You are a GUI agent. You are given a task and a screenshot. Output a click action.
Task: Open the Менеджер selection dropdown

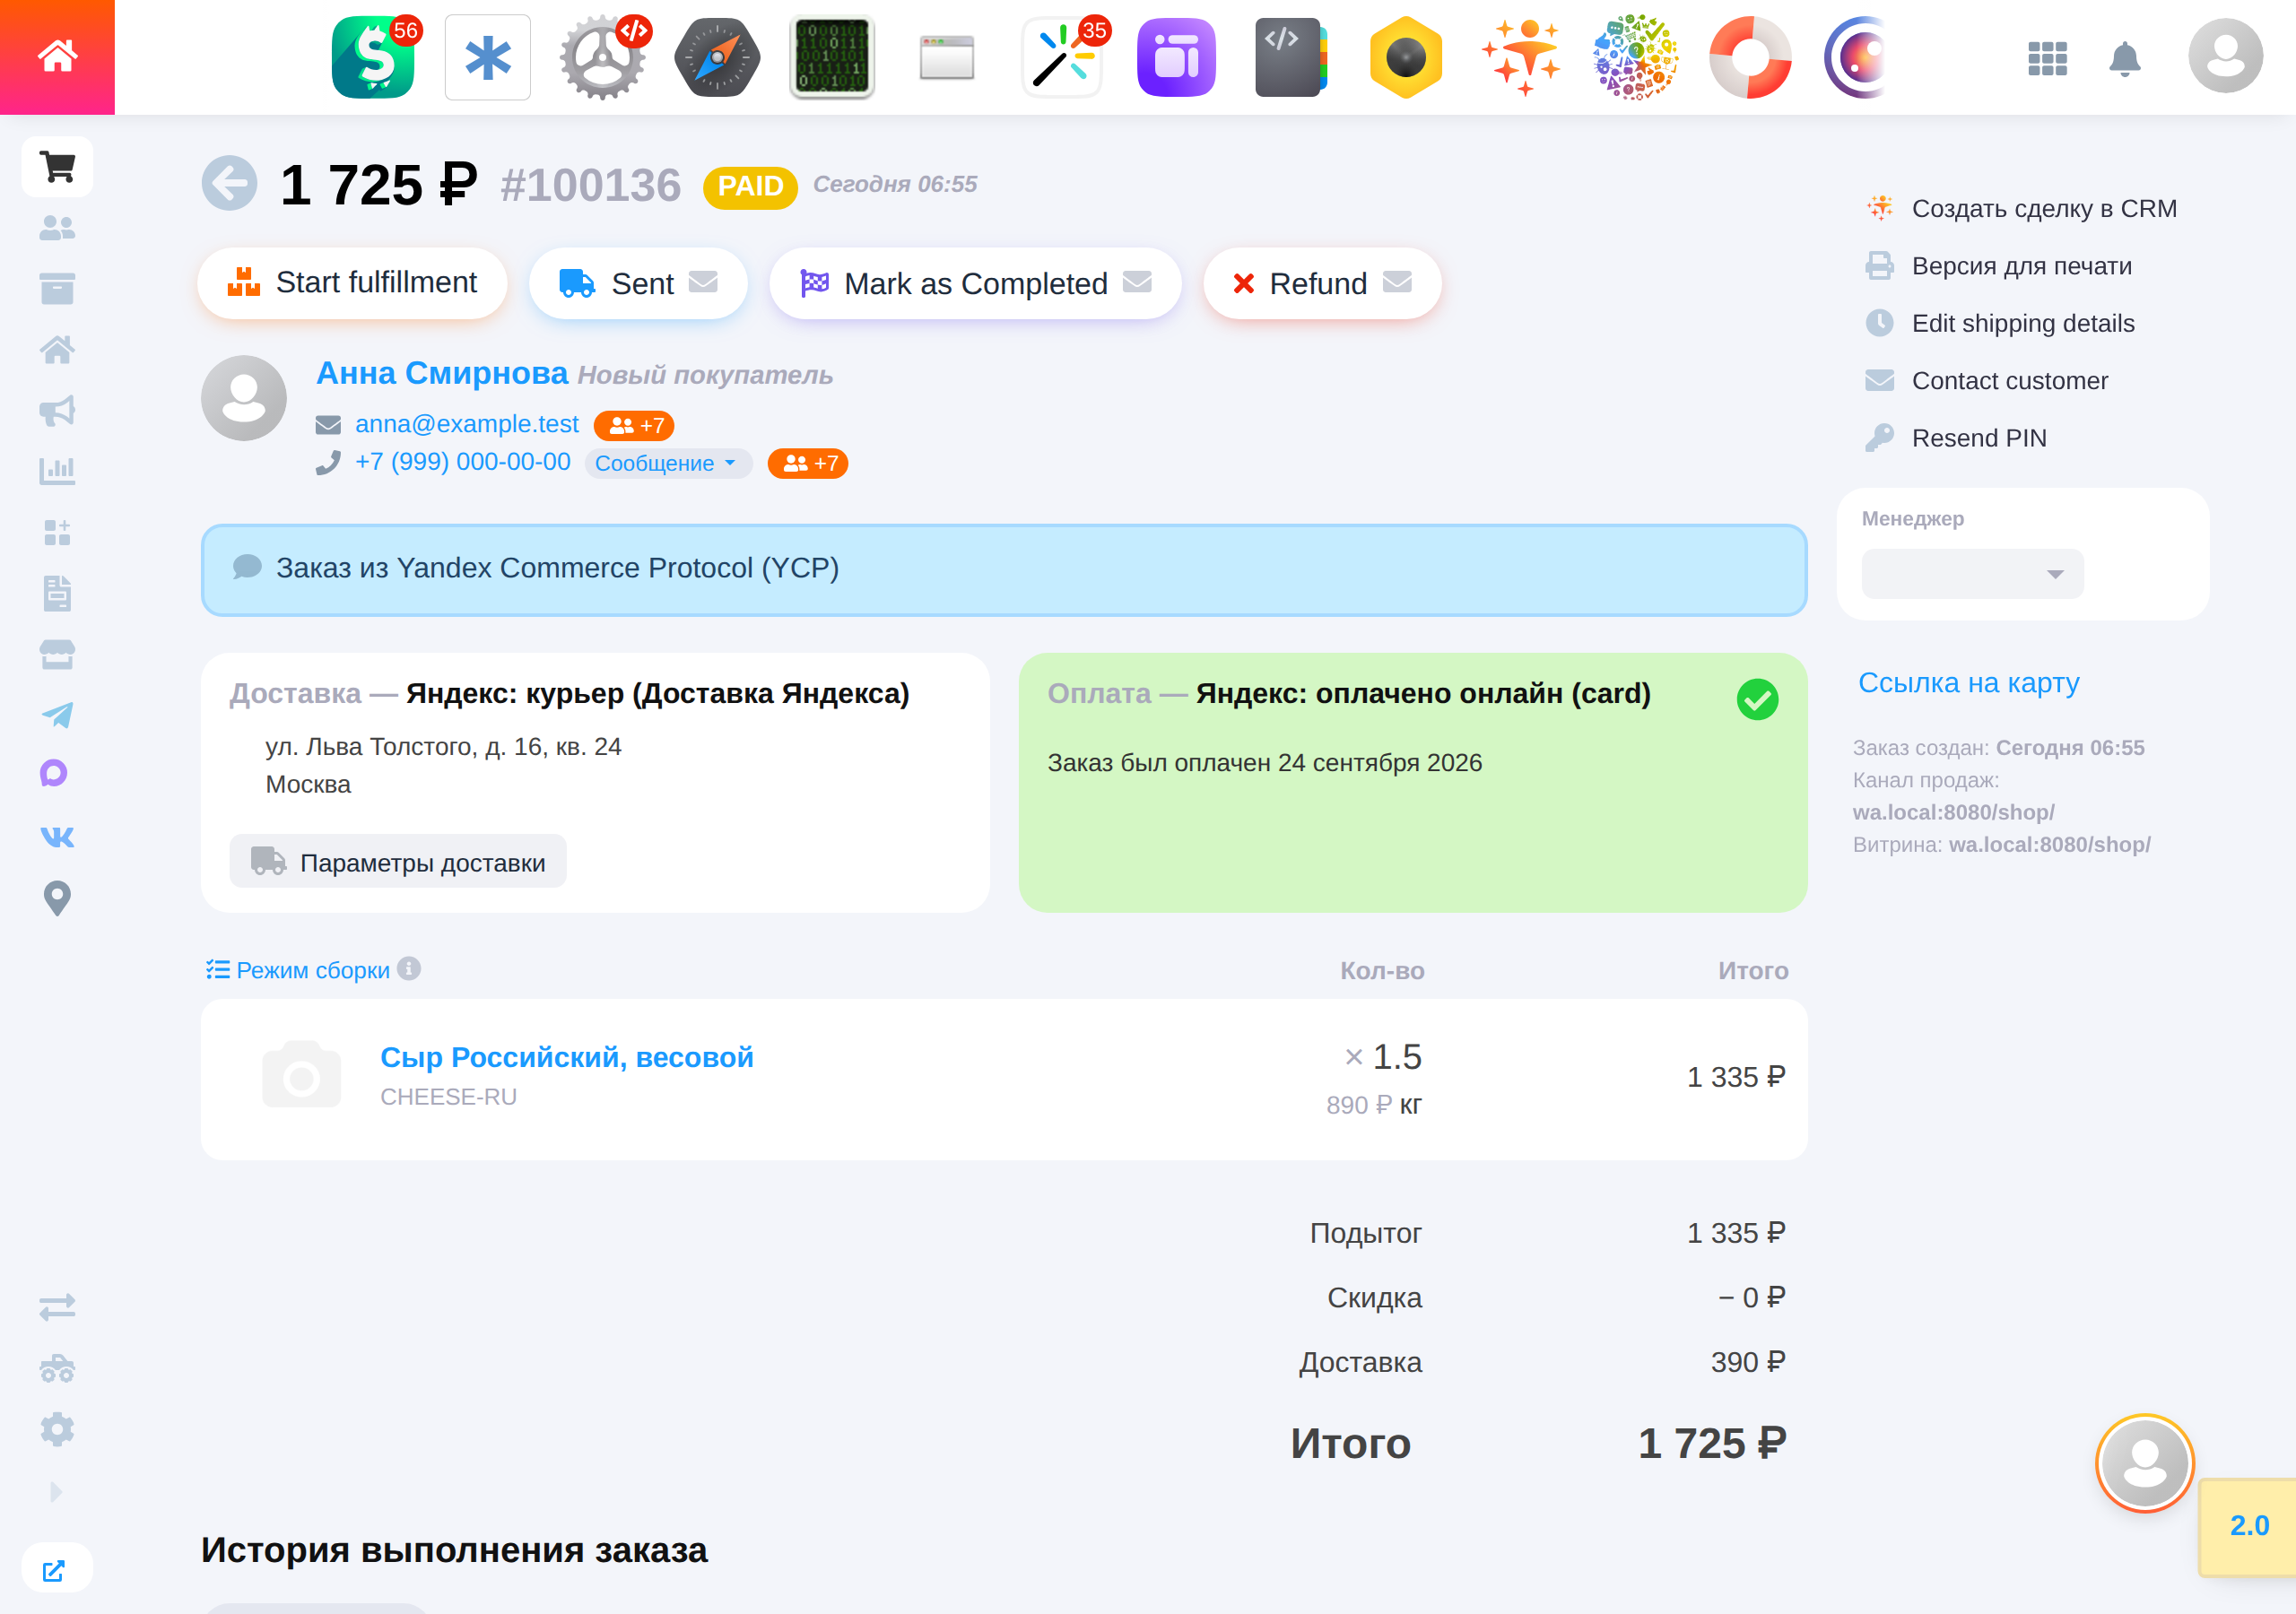(1972, 574)
